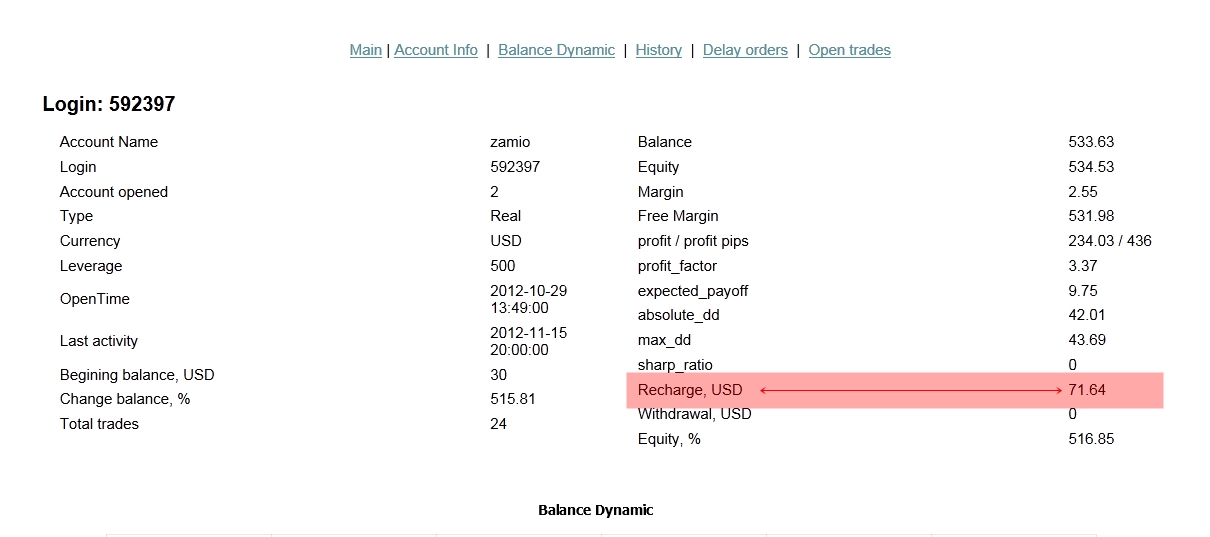Open the Main navigation link

coord(365,50)
